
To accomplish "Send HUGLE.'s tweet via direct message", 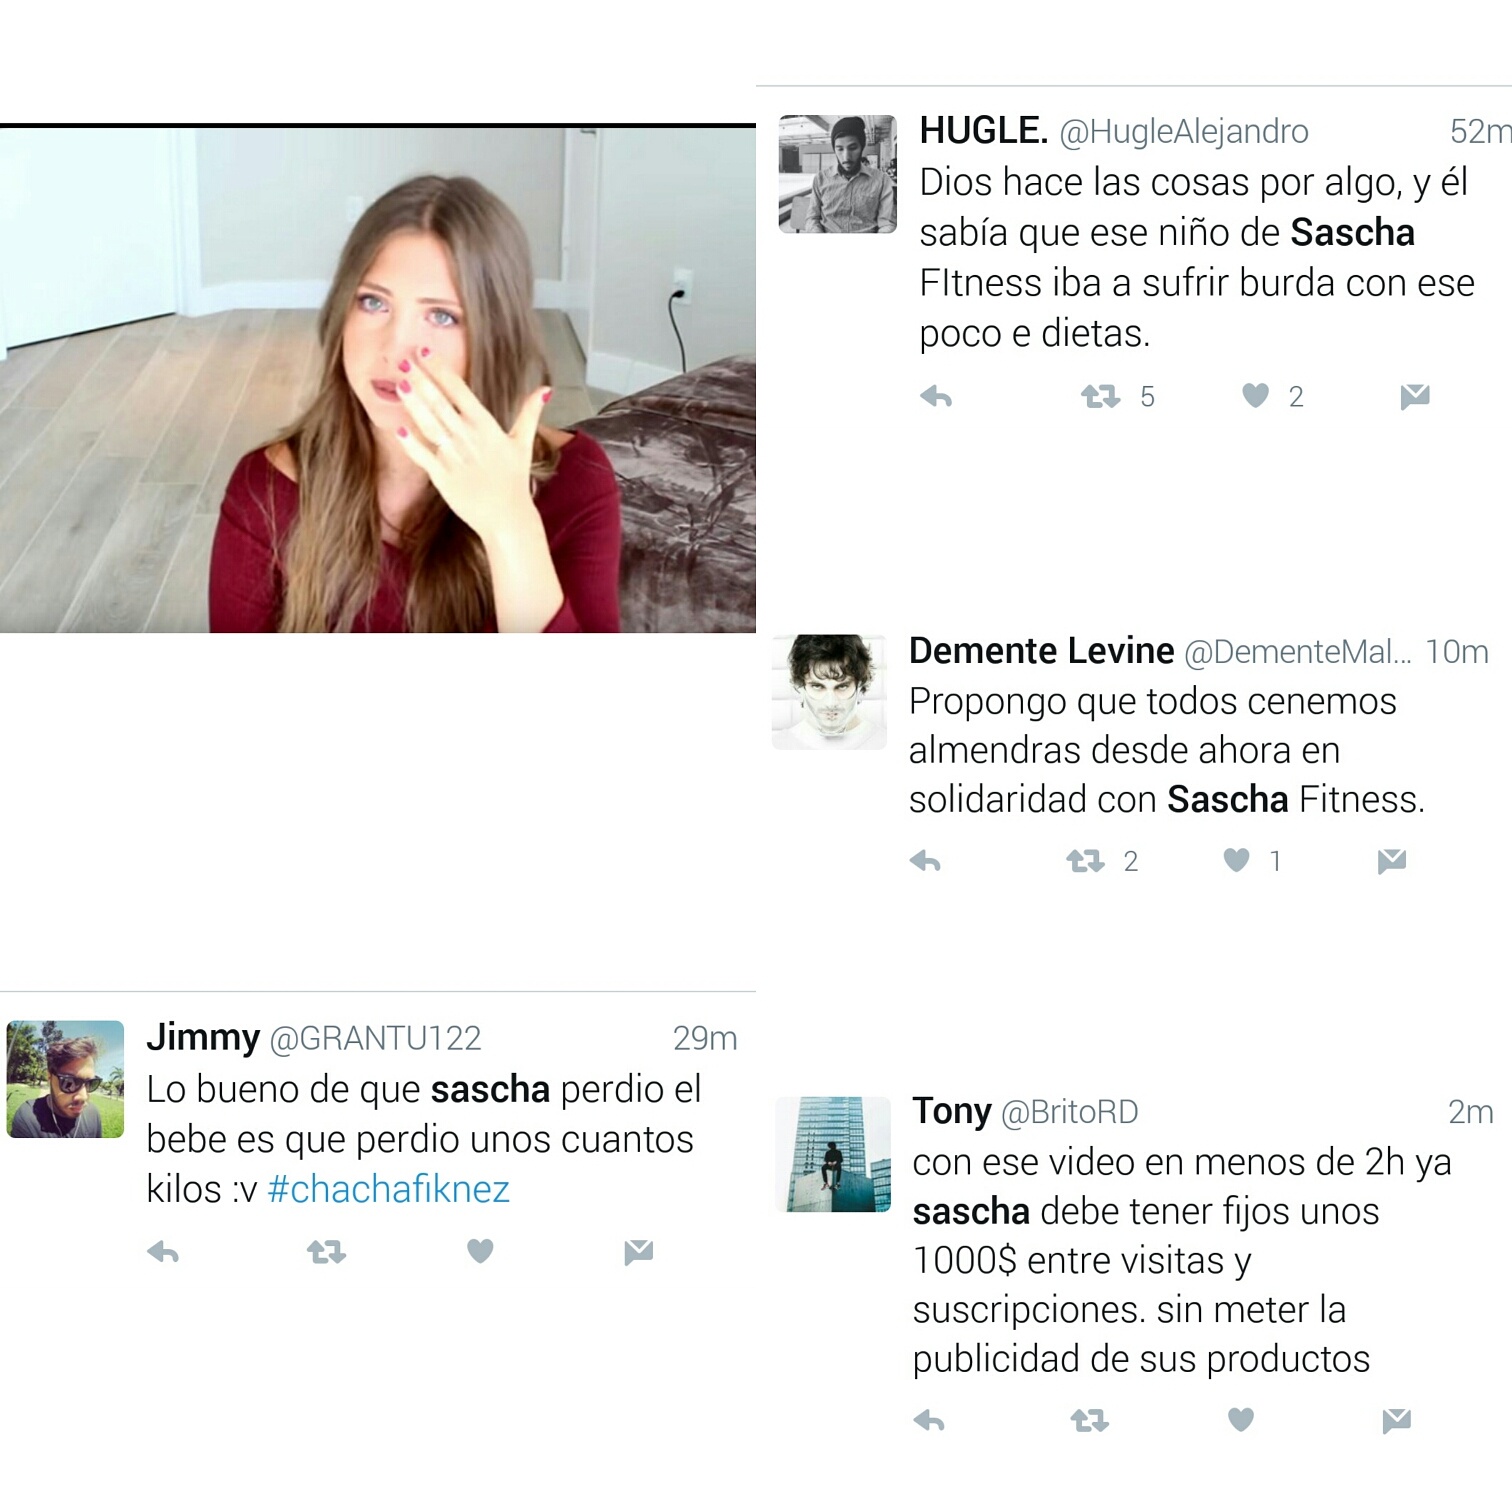I will click(1415, 397).
